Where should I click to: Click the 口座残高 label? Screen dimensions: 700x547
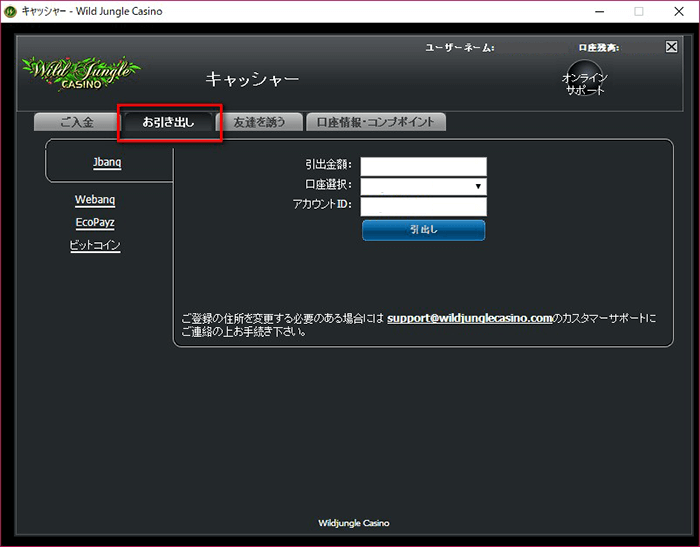point(599,47)
